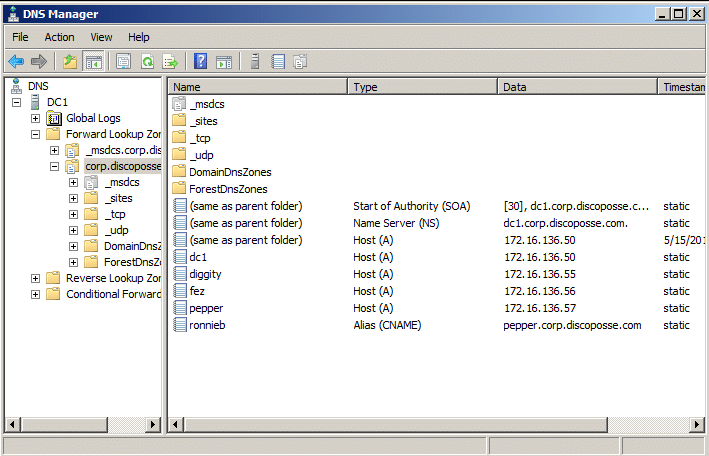Expand the Global Logs tree node
This screenshot has width=709, height=456.
pos(36,118)
